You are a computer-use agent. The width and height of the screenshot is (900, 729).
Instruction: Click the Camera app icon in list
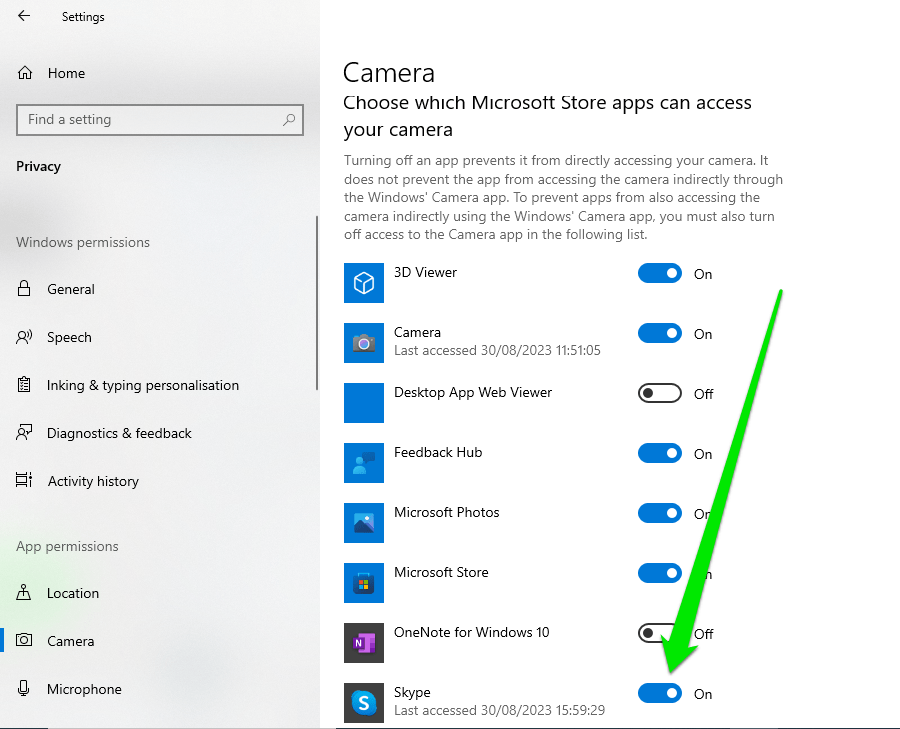[x=364, y=343]
